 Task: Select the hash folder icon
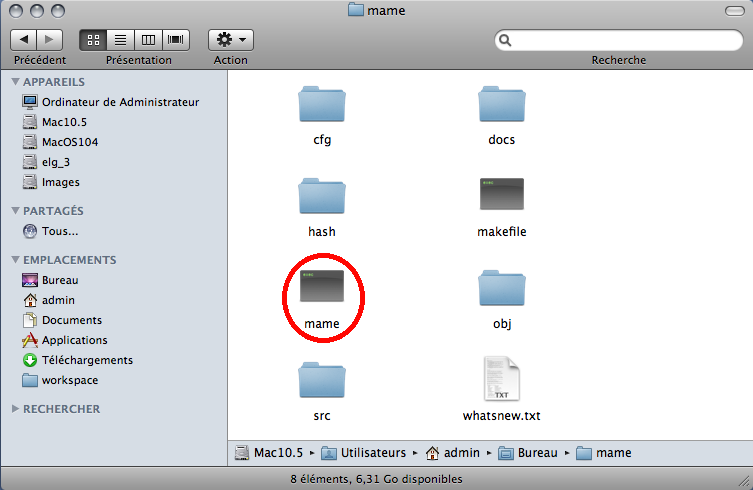coord(322,196)
